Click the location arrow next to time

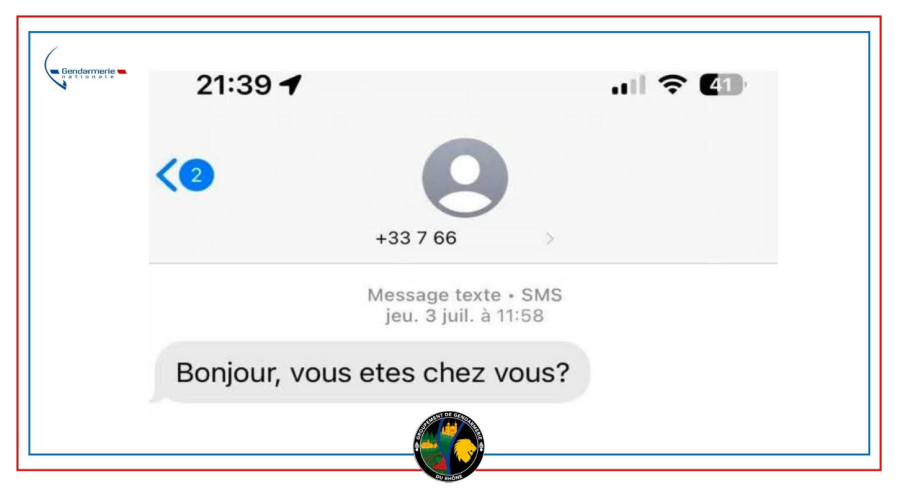(290, 84)
